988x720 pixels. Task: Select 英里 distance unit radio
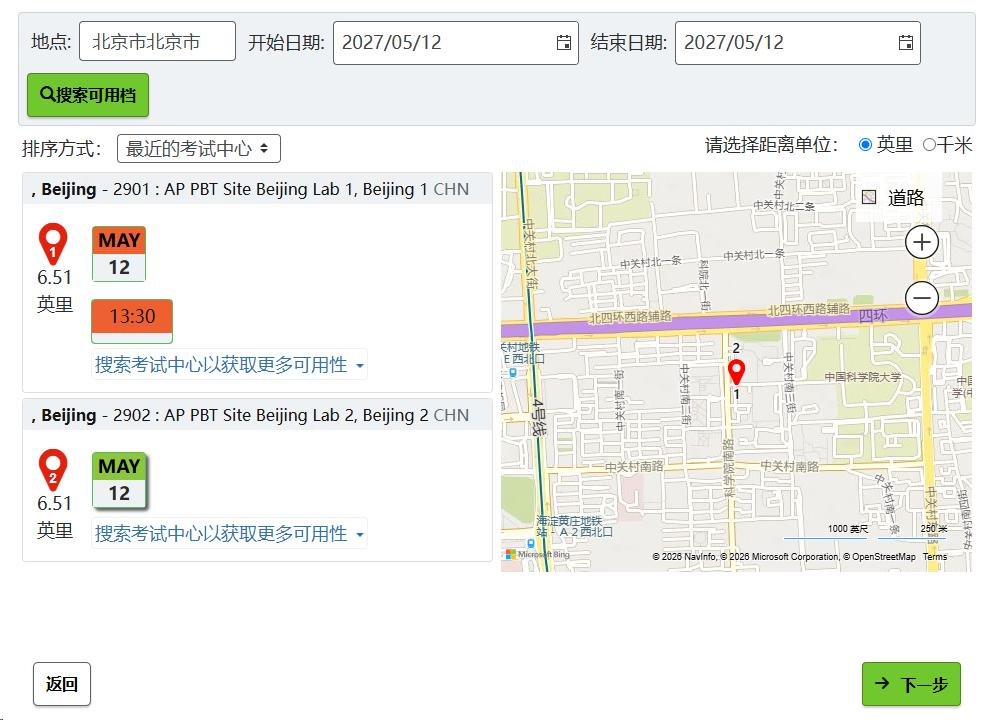865,145
